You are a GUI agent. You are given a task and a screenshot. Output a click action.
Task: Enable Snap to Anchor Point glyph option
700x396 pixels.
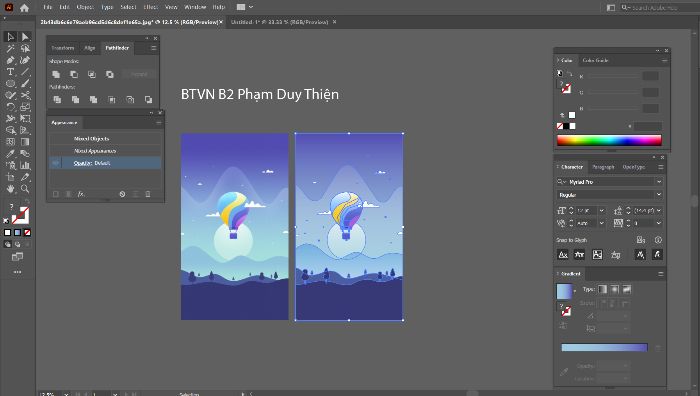(657, 254)
